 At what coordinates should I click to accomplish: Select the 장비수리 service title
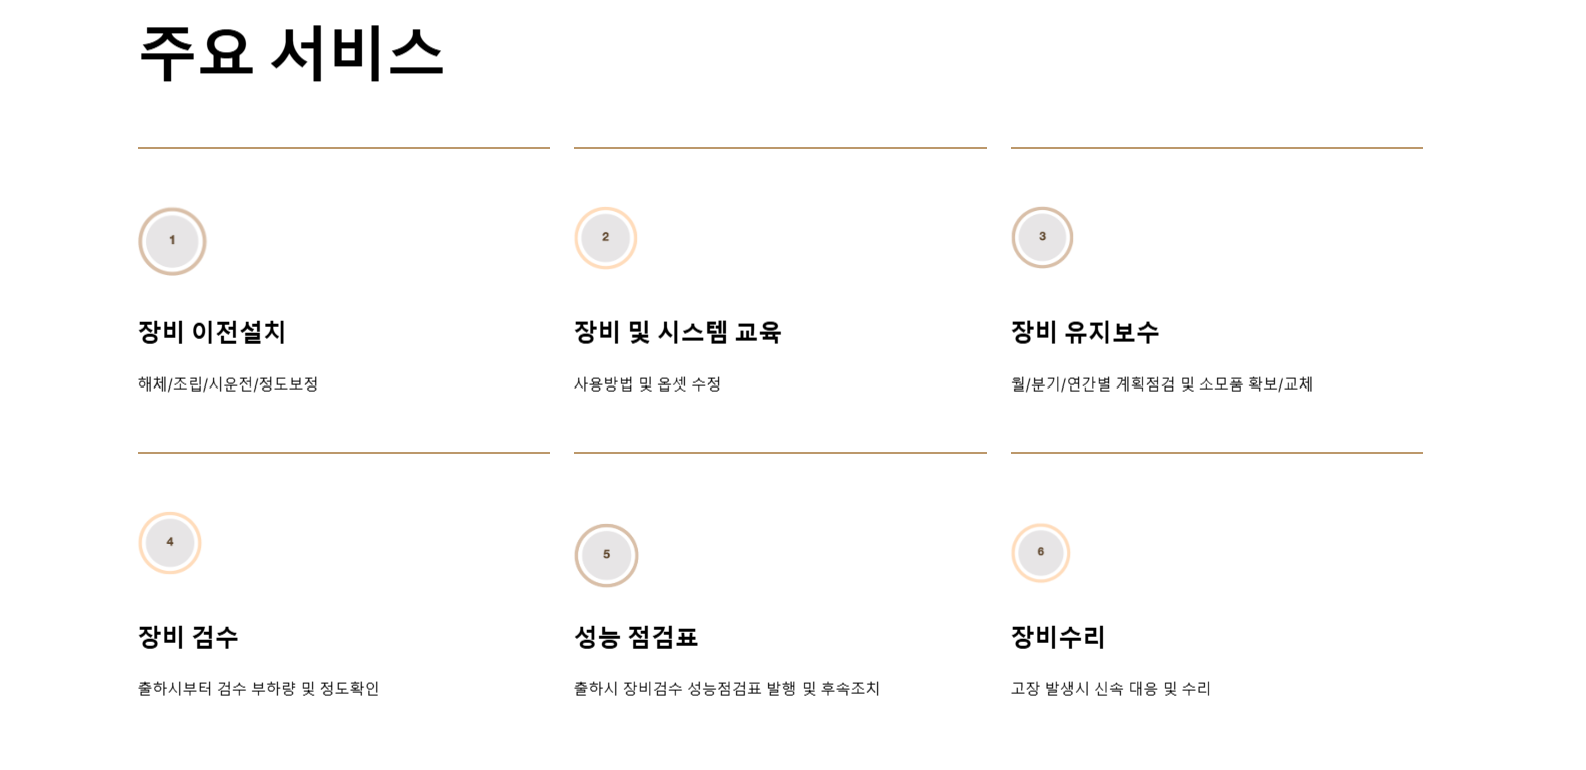1058,637
